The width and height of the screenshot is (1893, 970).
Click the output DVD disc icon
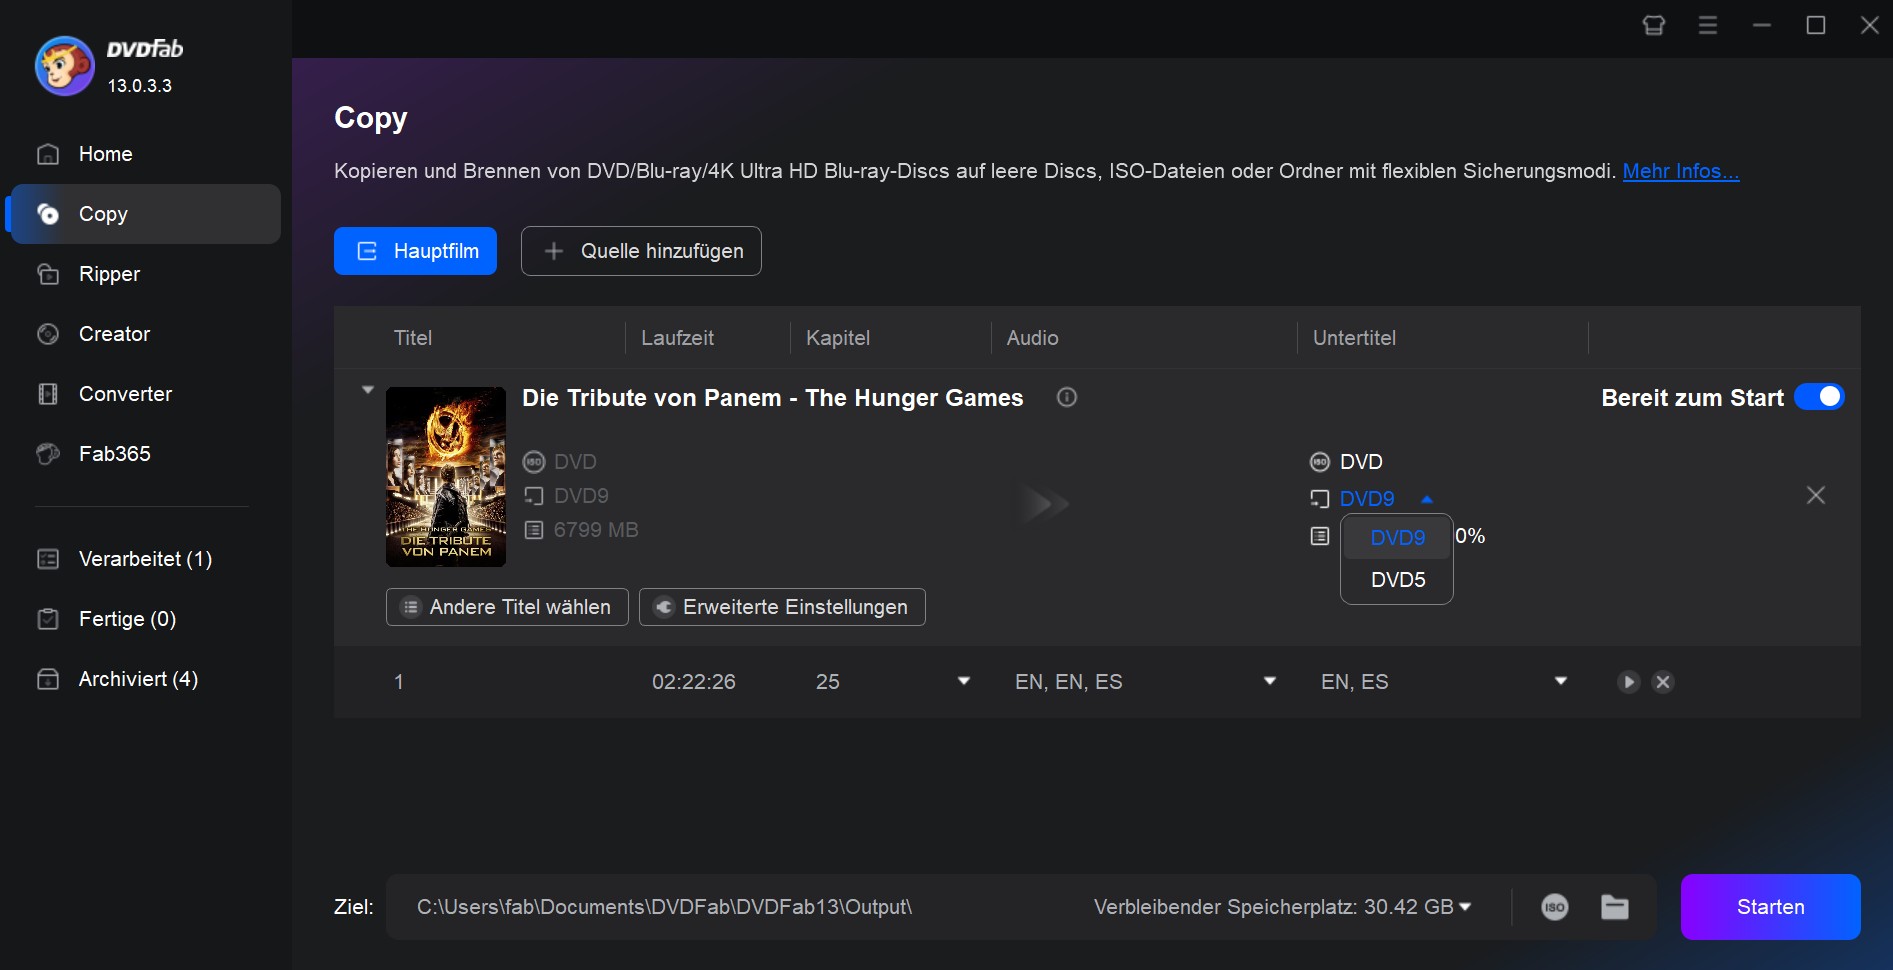(x=1320, y=462)
